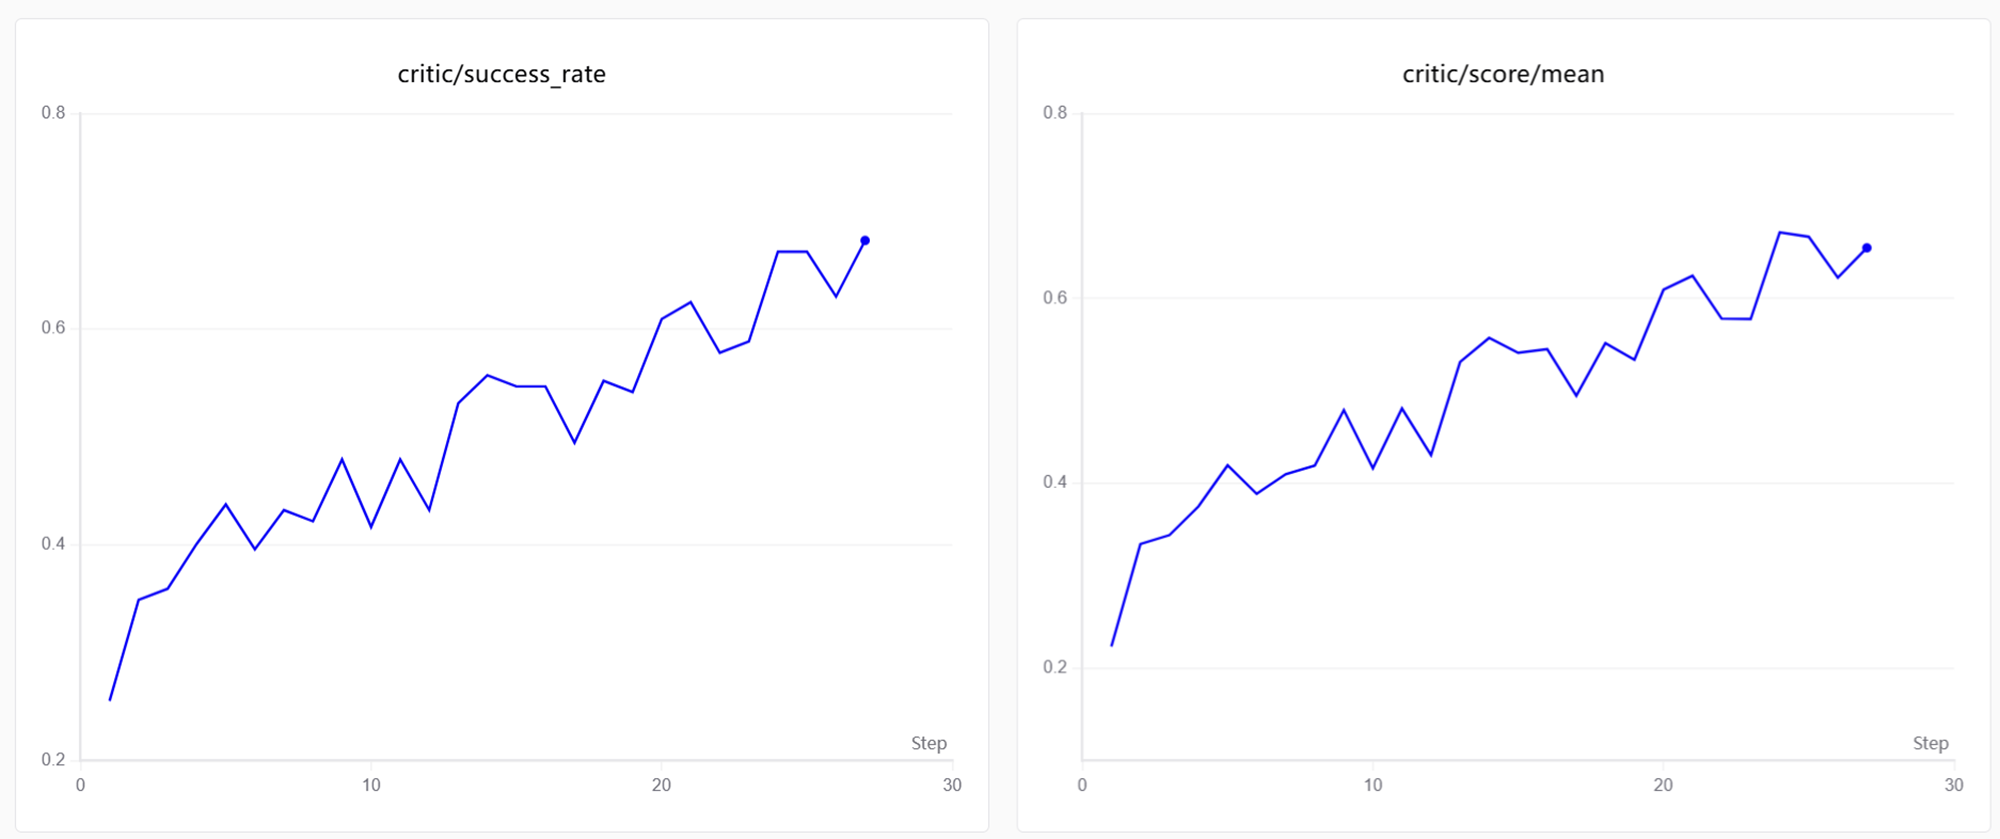This screenshot has height=839, width=2000.
Task: Click the Step axis label in success_rate chart
Action: (x=928, y=743)
